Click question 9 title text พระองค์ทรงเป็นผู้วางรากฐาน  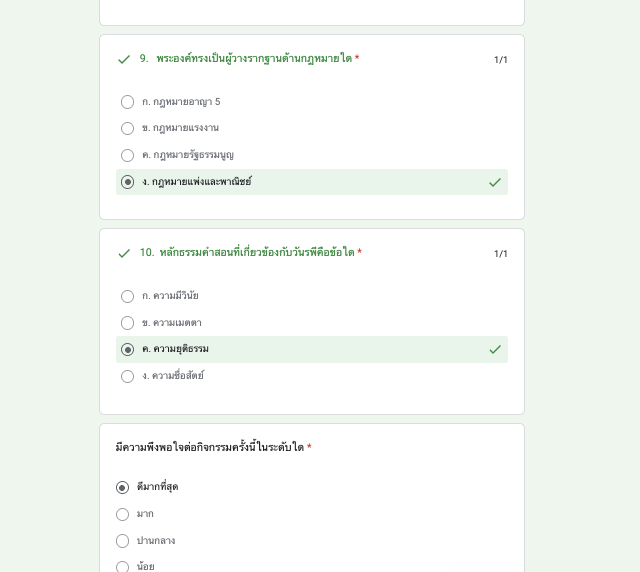[x=254, y=59]
